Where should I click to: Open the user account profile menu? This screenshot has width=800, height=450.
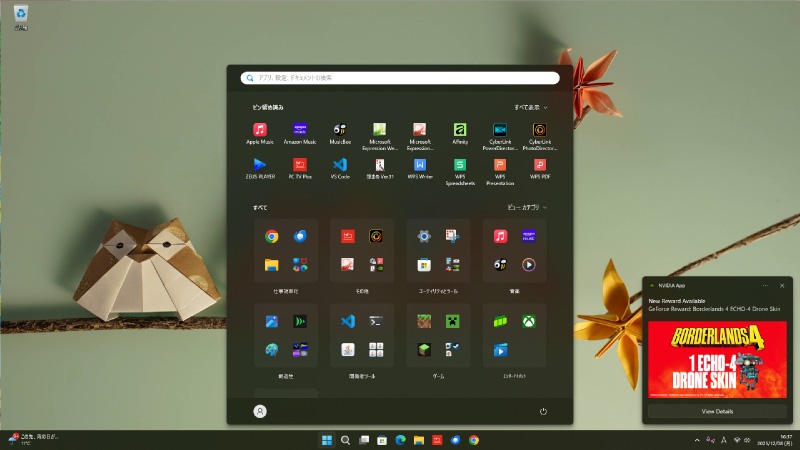260,411
